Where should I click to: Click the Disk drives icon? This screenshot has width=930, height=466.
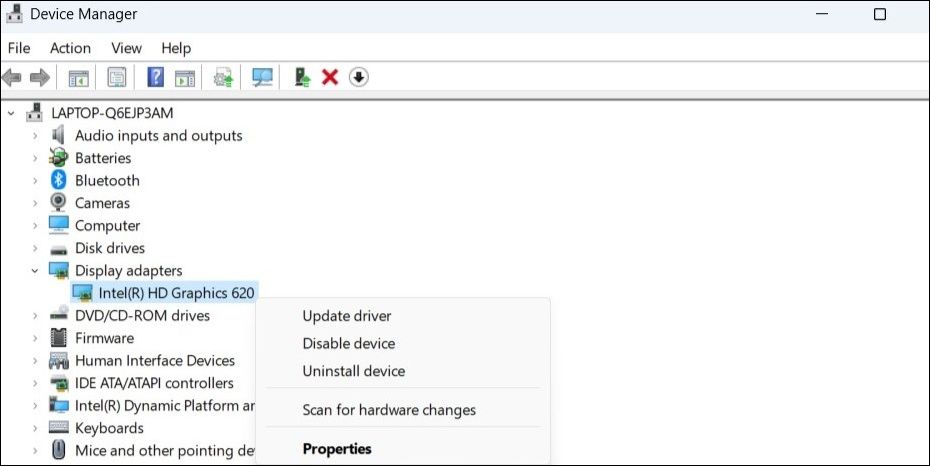pyautogui.click(x=59, y=249)
